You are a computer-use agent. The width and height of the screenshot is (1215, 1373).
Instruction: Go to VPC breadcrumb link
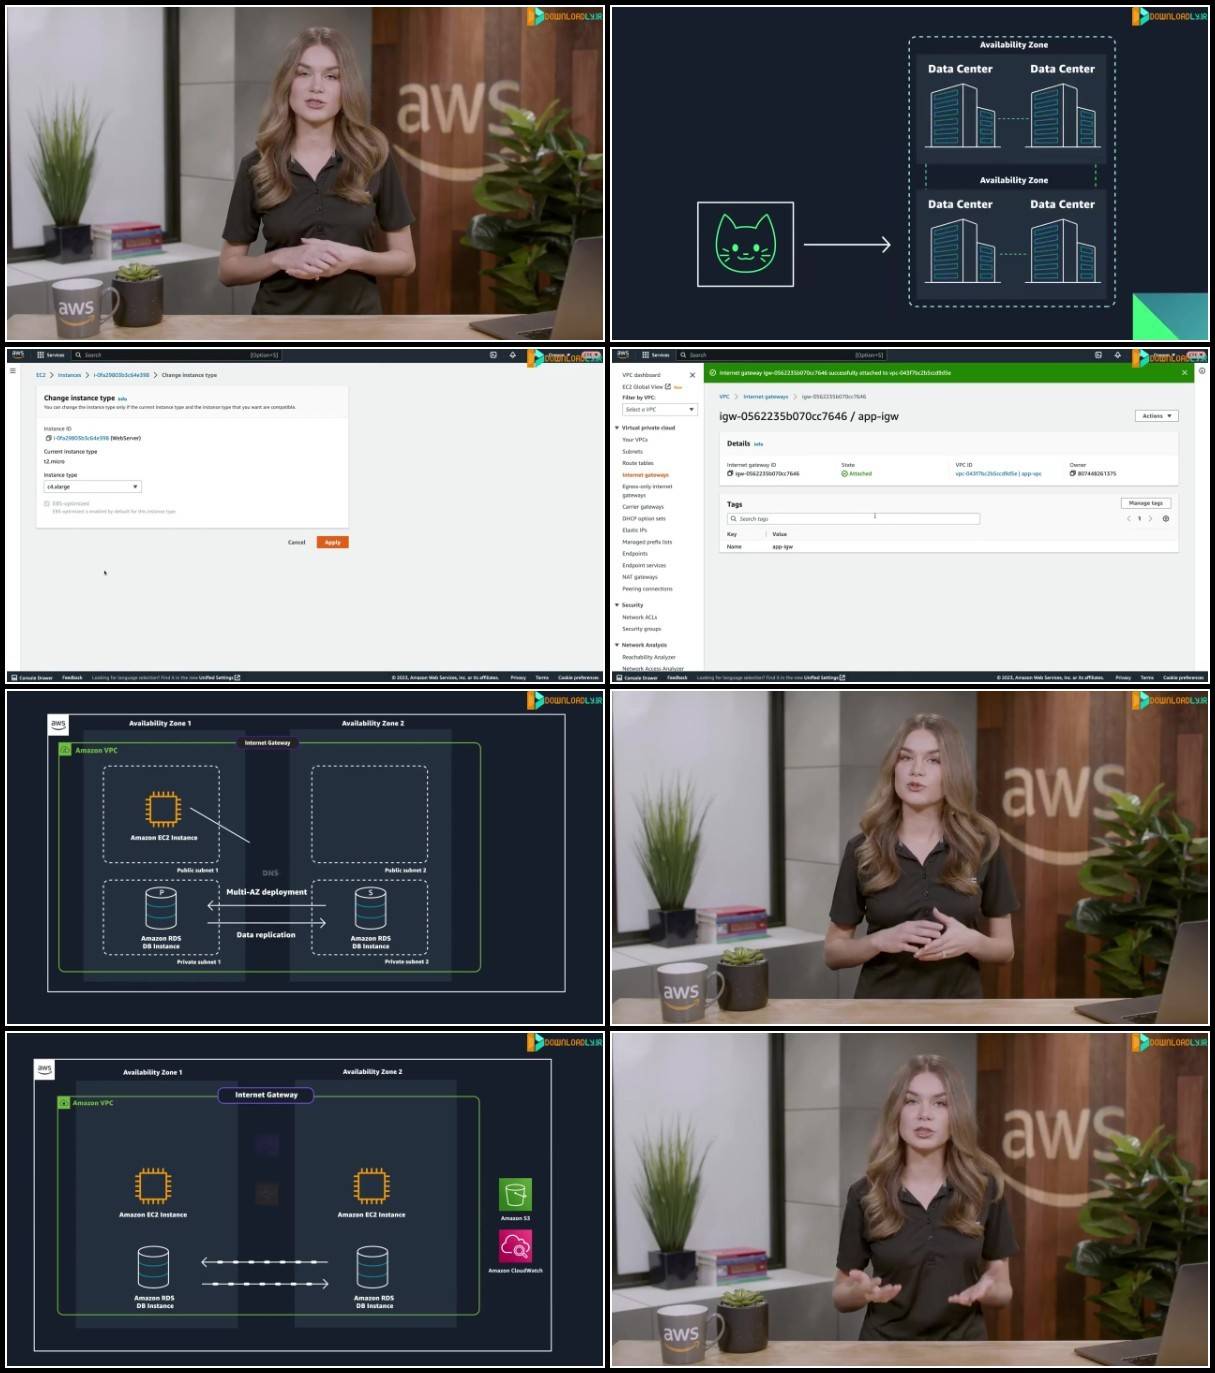724,397
